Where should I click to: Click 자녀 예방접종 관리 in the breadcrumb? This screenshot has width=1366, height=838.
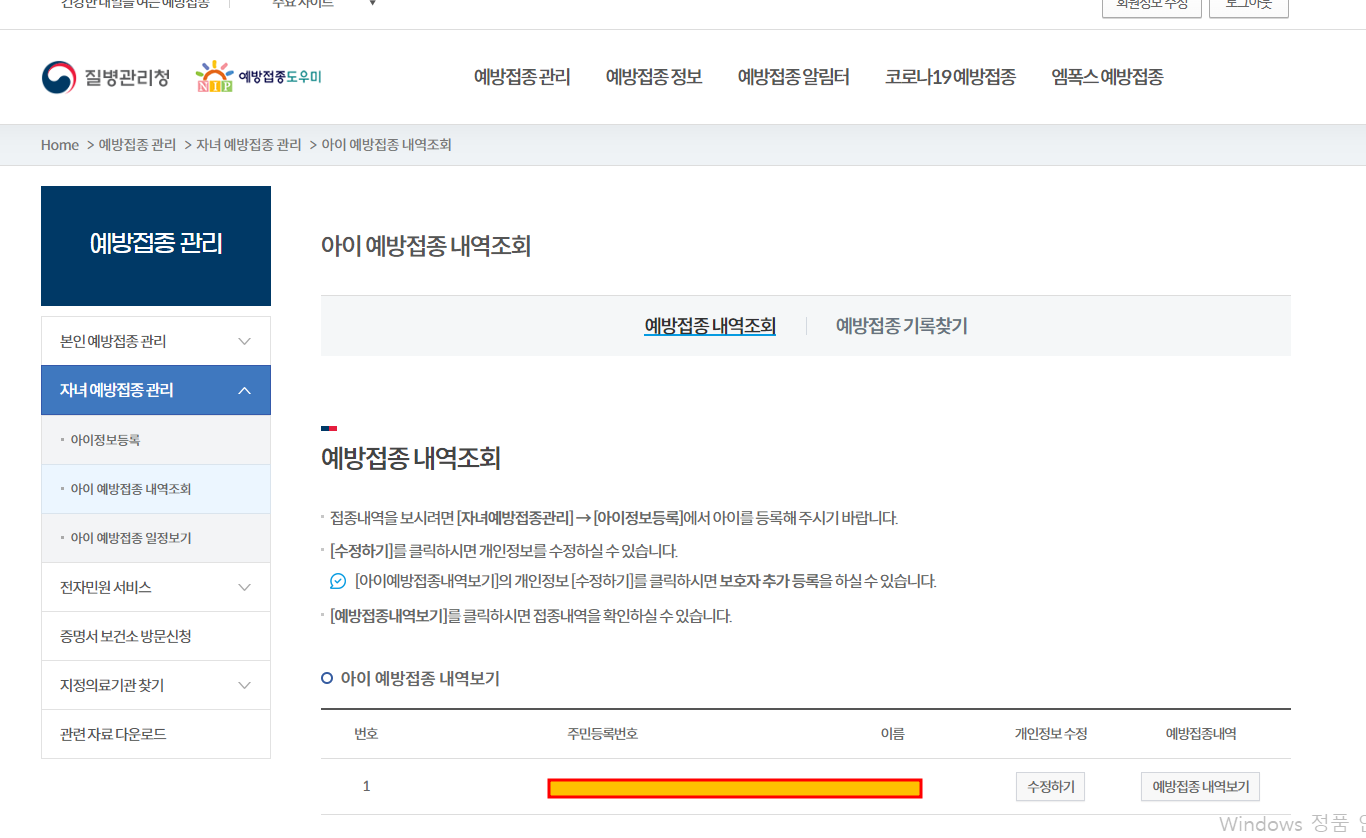click(248, 145)
